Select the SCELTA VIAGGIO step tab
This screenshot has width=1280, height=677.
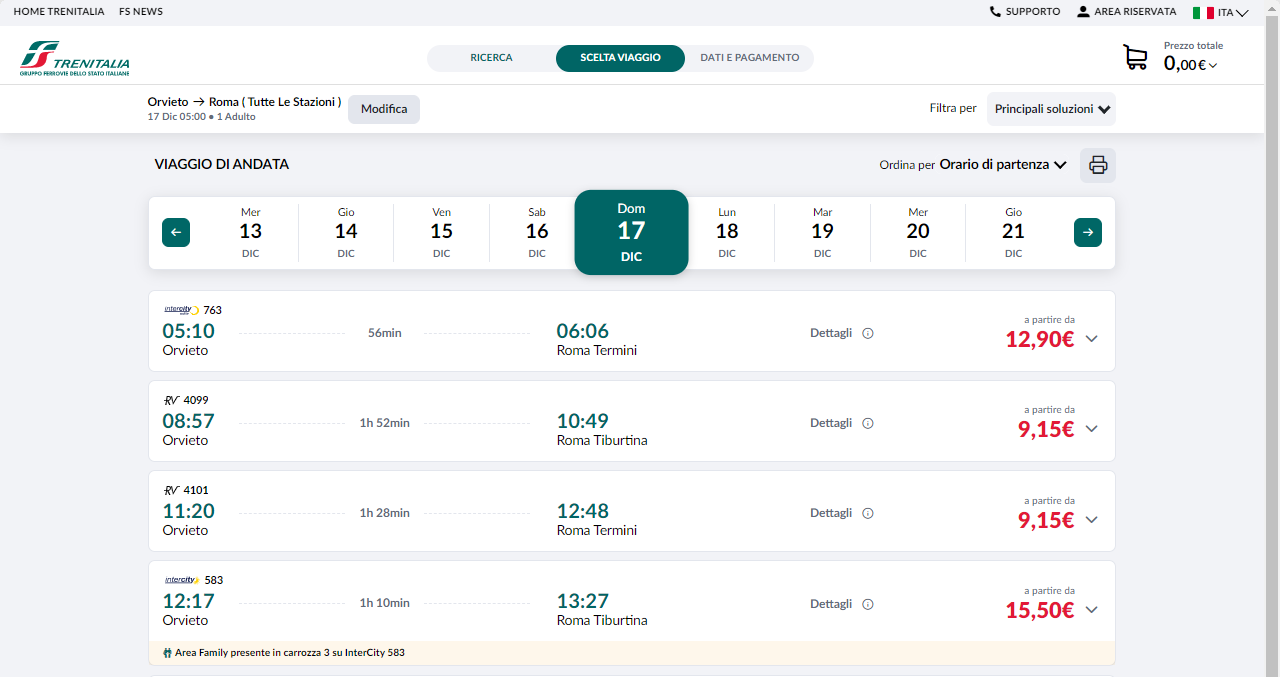[620, 58]
